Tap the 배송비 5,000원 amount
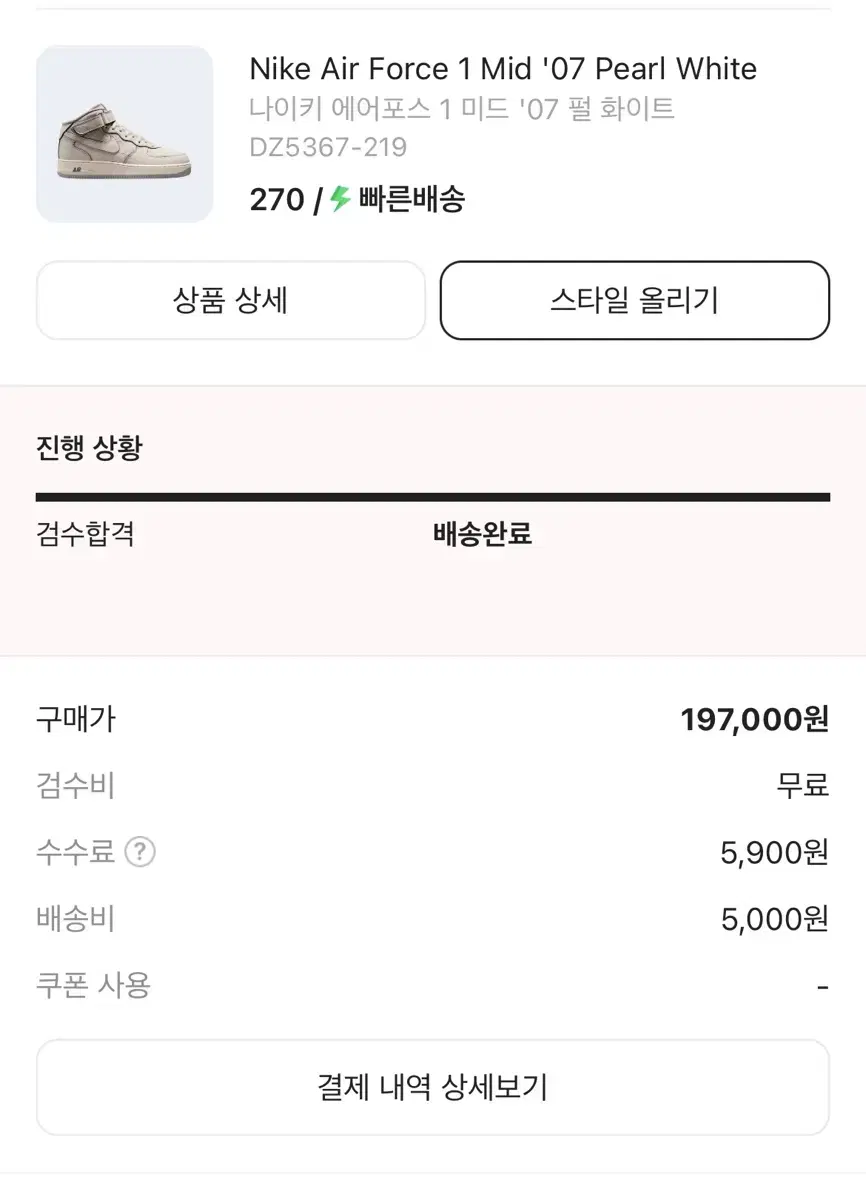Viewport: 866px width, 1200px height. coord(775,919)
